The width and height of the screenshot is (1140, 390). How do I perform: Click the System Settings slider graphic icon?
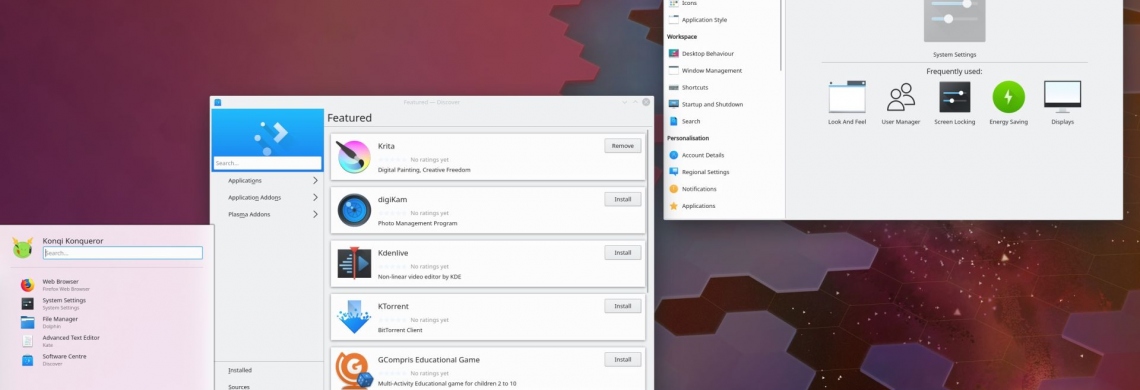tap(954, 21)
